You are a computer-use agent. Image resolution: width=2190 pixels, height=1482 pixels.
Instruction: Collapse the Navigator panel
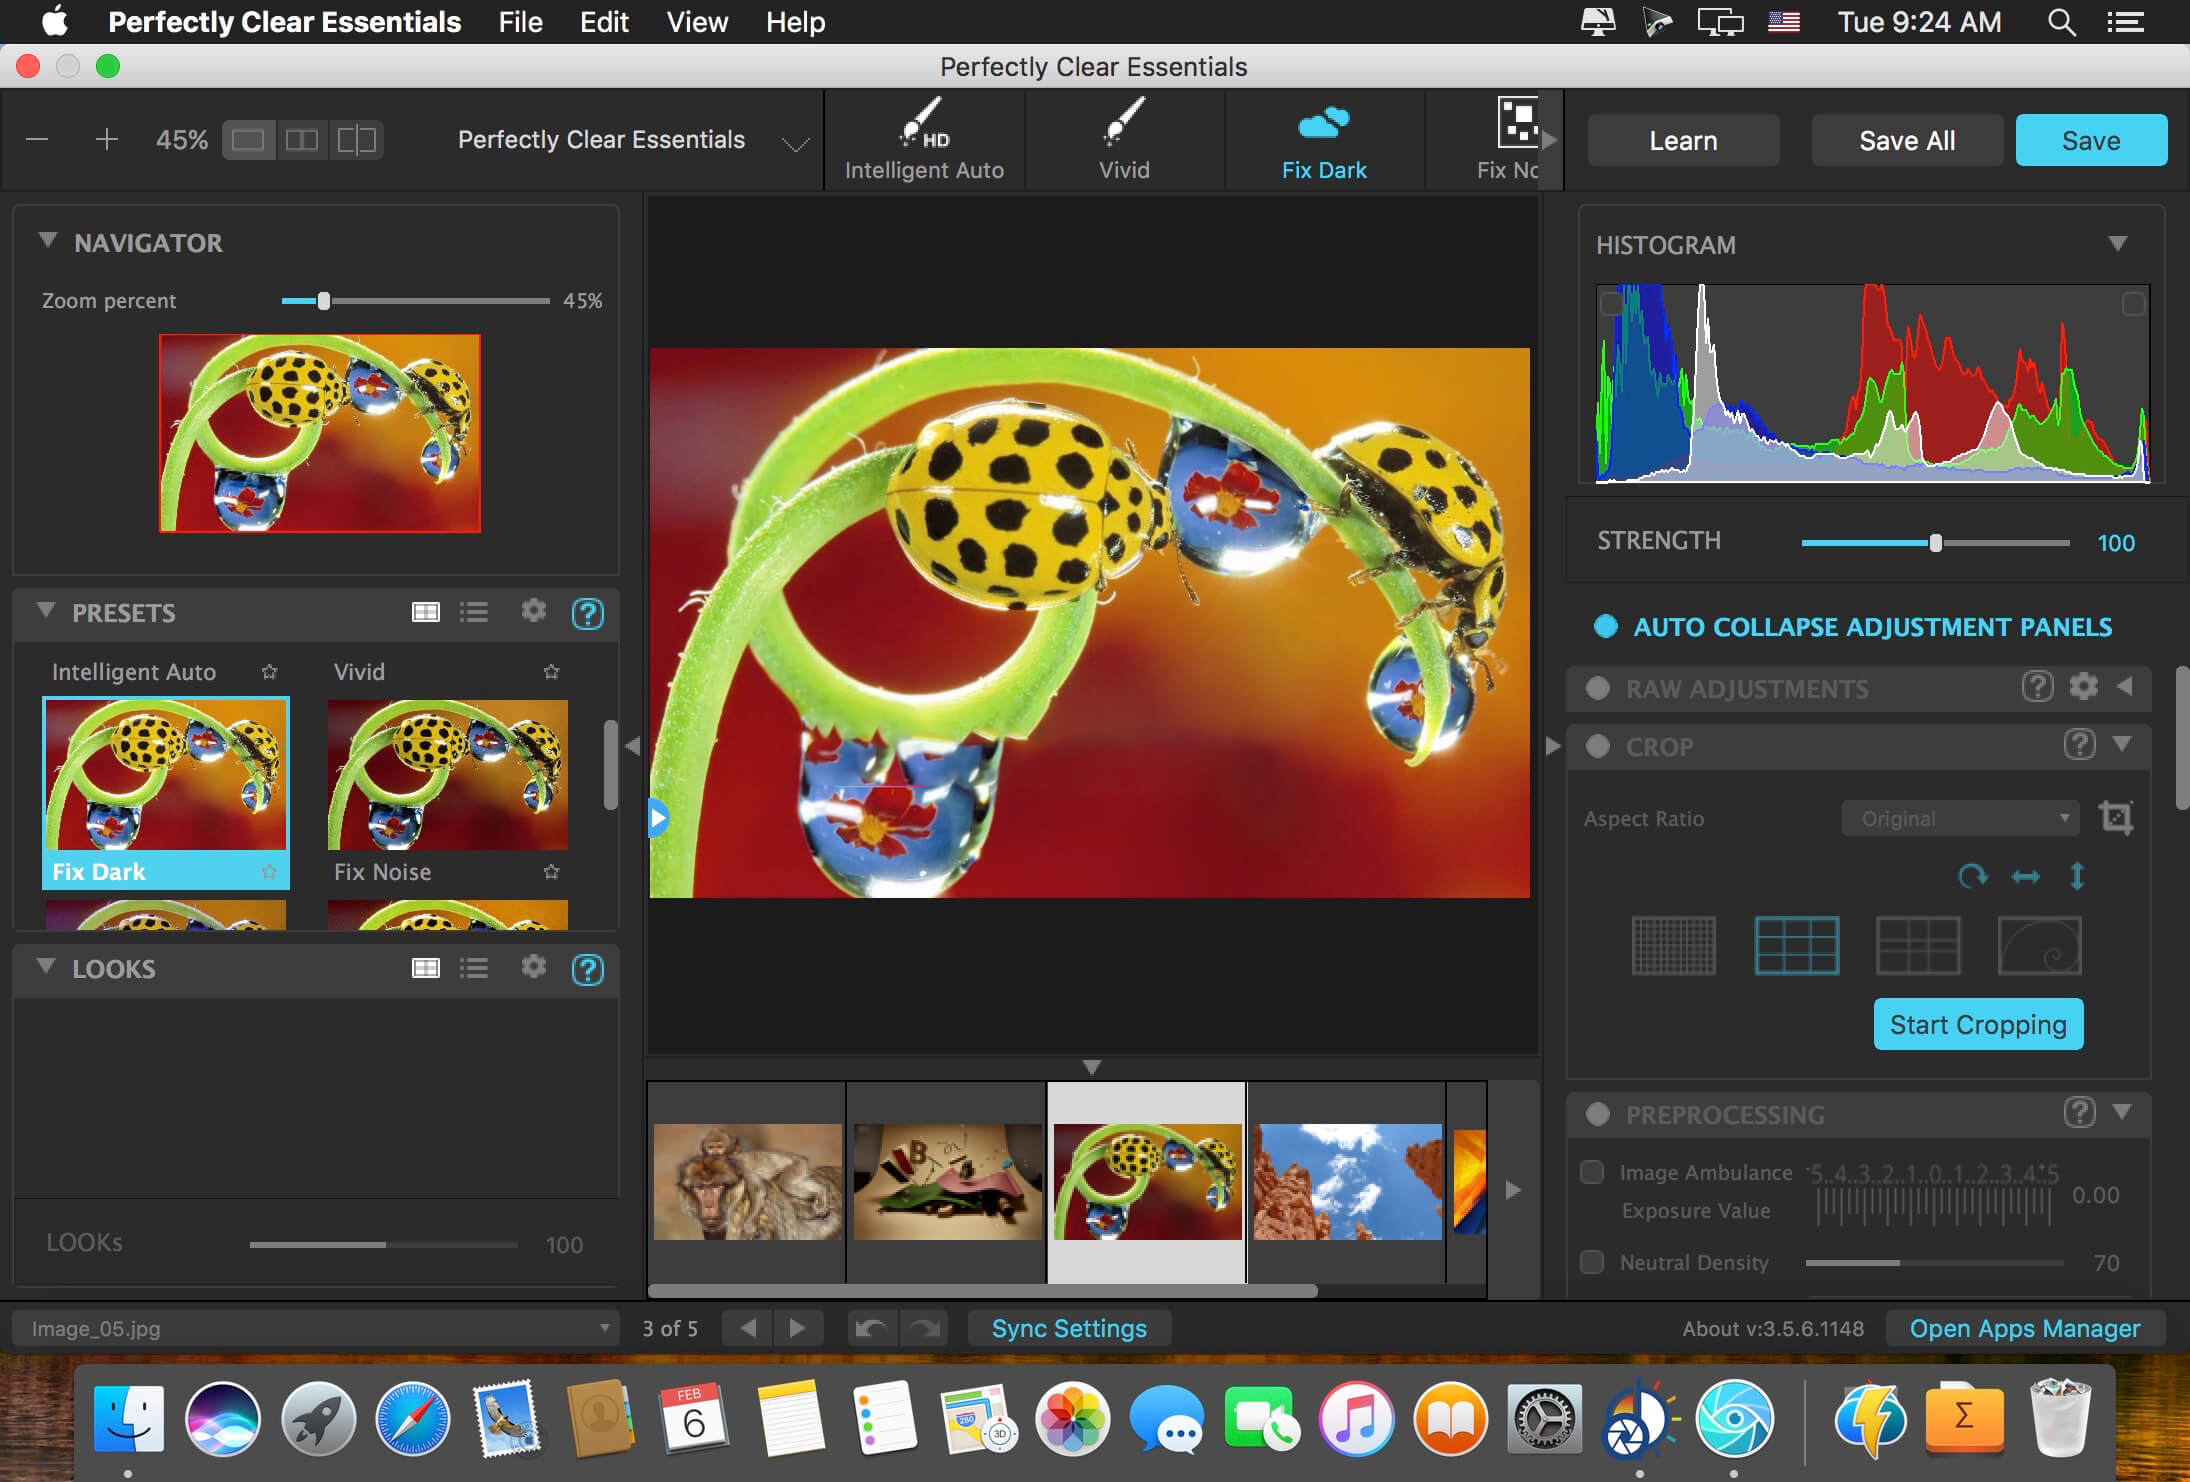[47, 241]
